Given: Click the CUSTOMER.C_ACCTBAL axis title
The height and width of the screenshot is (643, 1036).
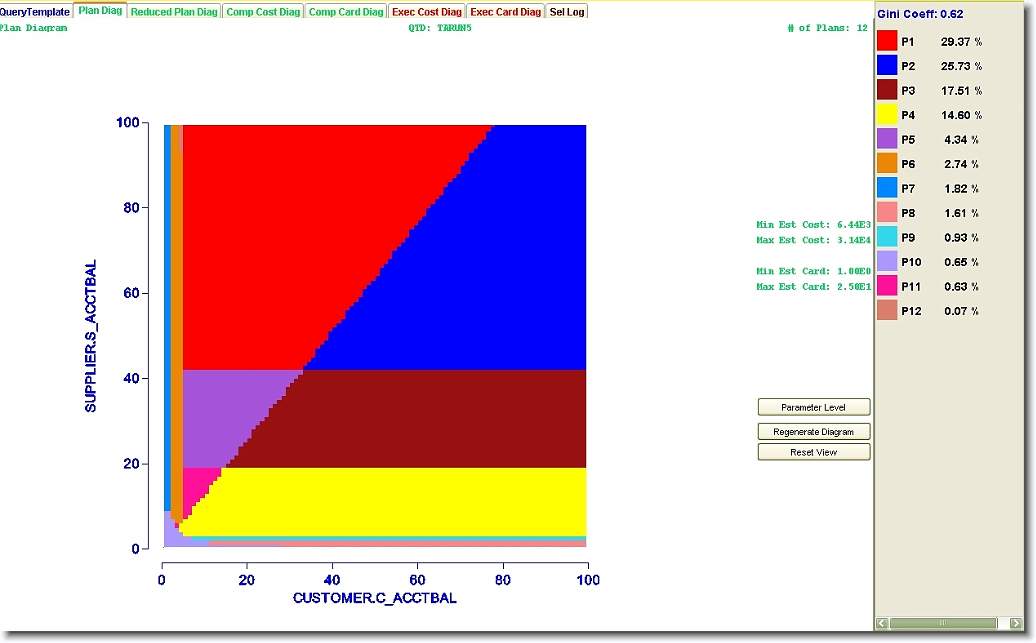Looking at the screenshot, I should [x=375, y=598].
